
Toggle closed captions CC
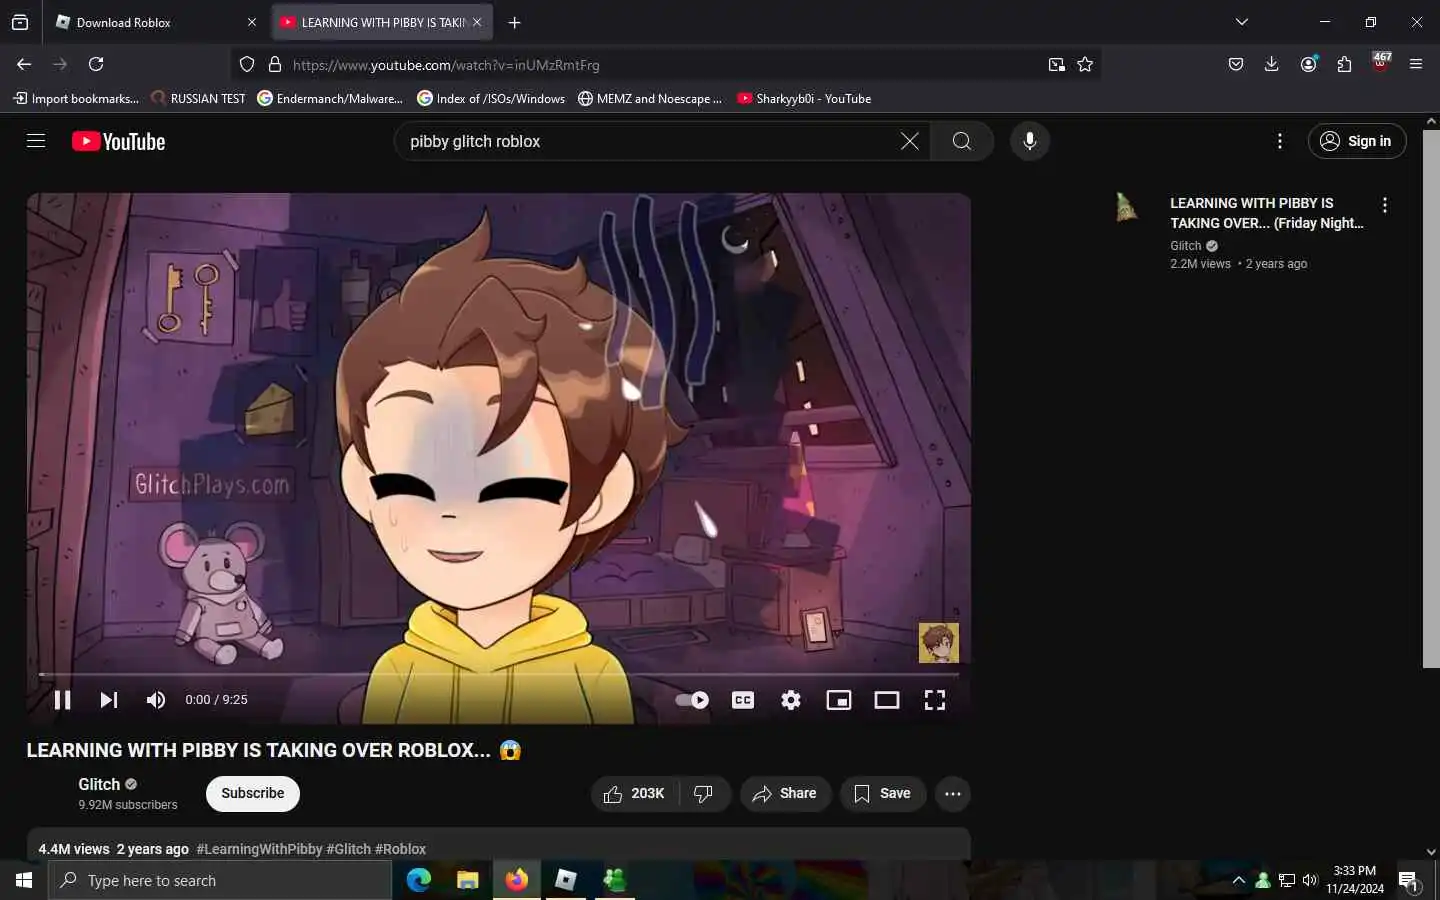point(743,700)
